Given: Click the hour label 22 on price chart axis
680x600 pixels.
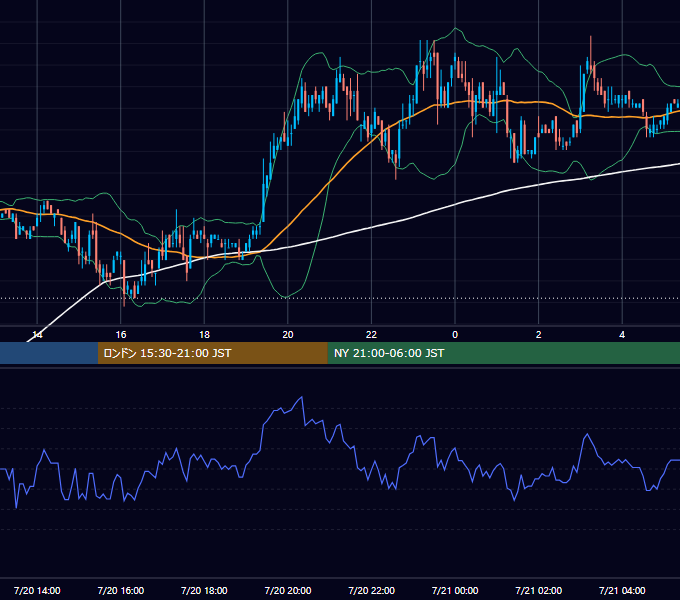Looking at the screenshot, I should click(371, 335).
